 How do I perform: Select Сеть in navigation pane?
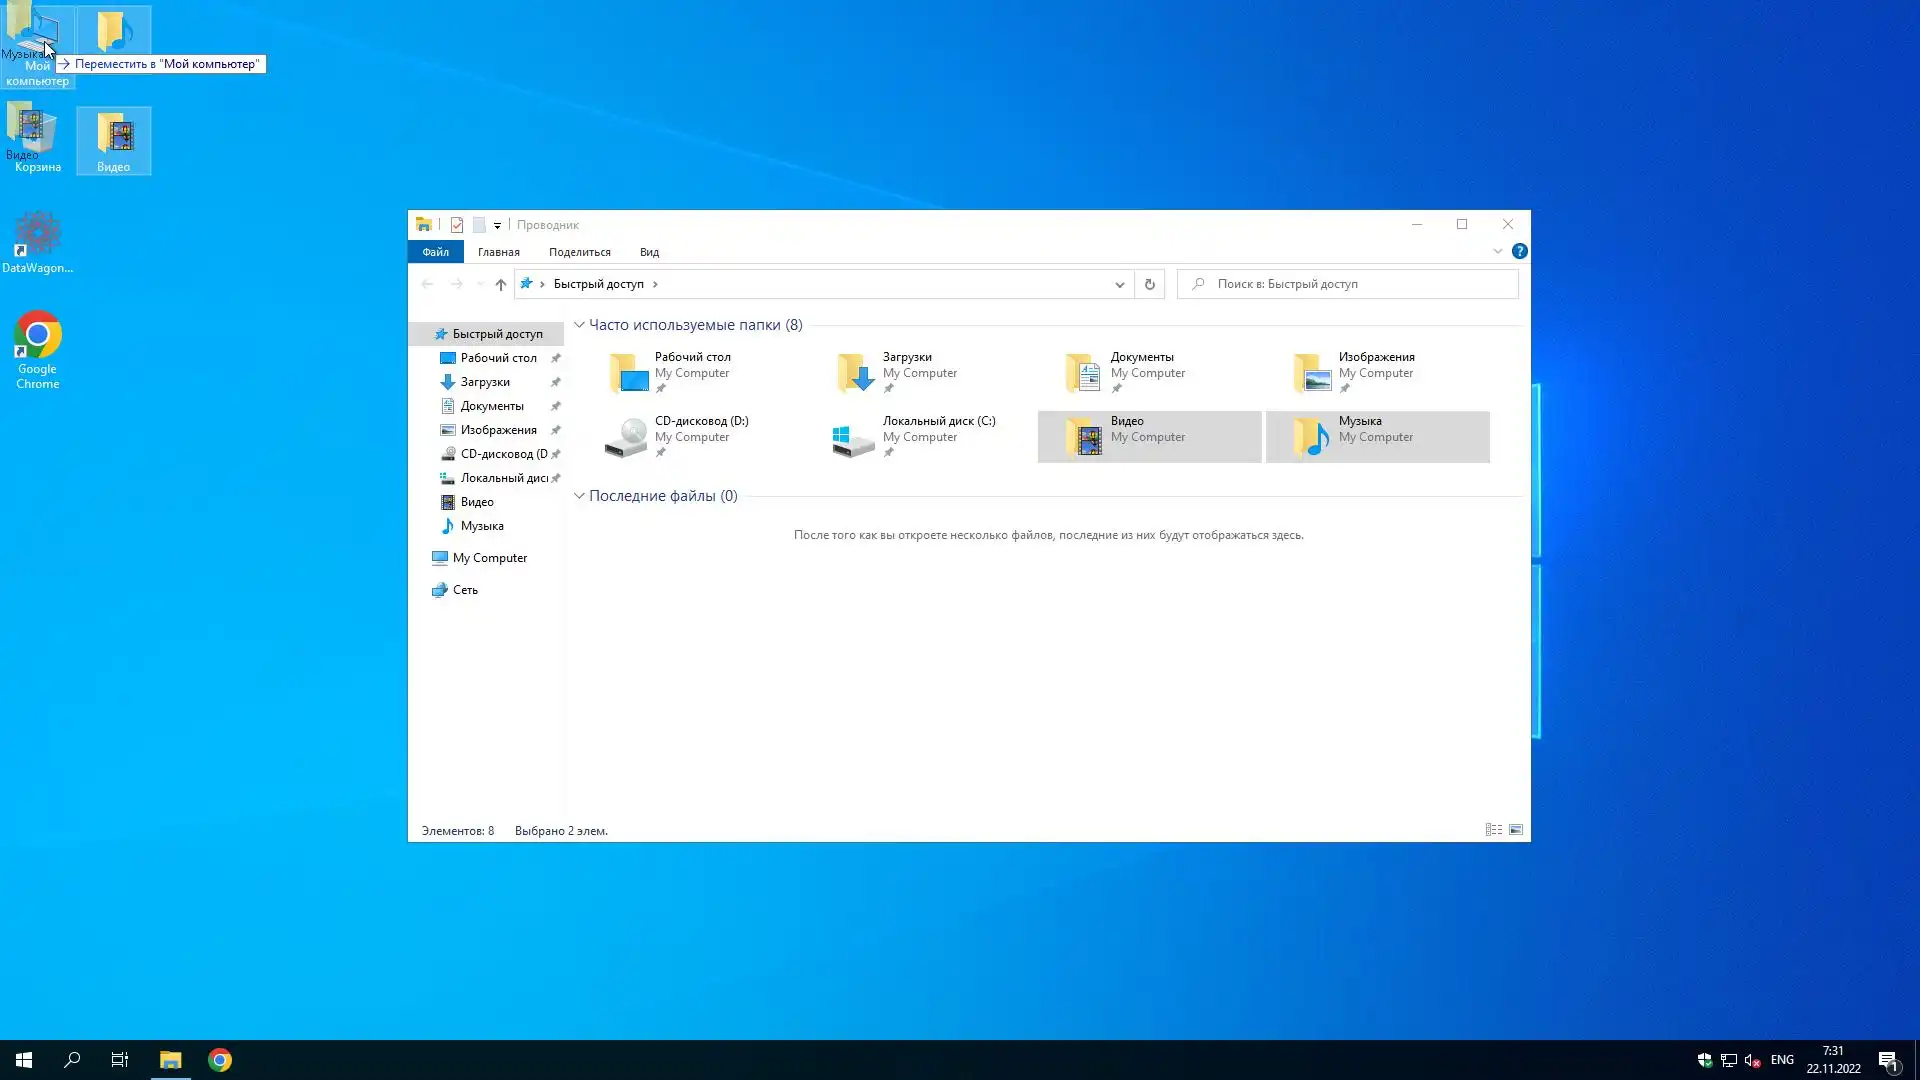tap(465, 590)
